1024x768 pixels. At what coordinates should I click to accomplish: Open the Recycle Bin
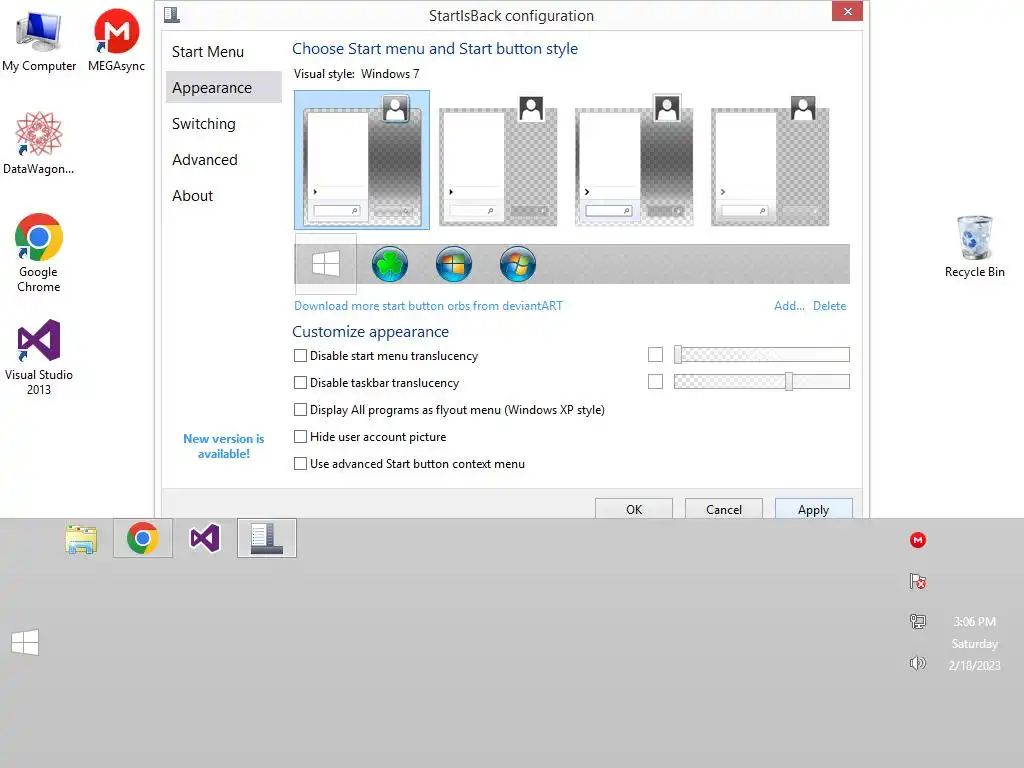point(974,246)
